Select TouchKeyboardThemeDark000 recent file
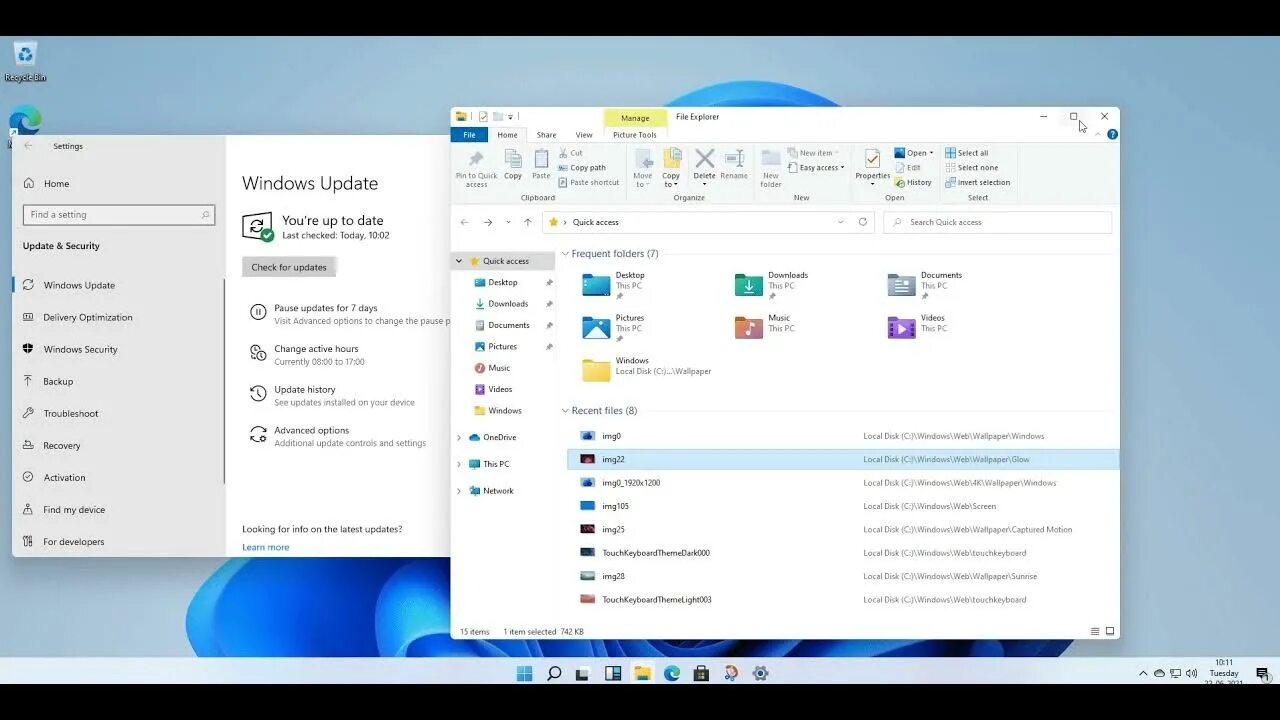The image size is (1280, 720). pos(843,553)
